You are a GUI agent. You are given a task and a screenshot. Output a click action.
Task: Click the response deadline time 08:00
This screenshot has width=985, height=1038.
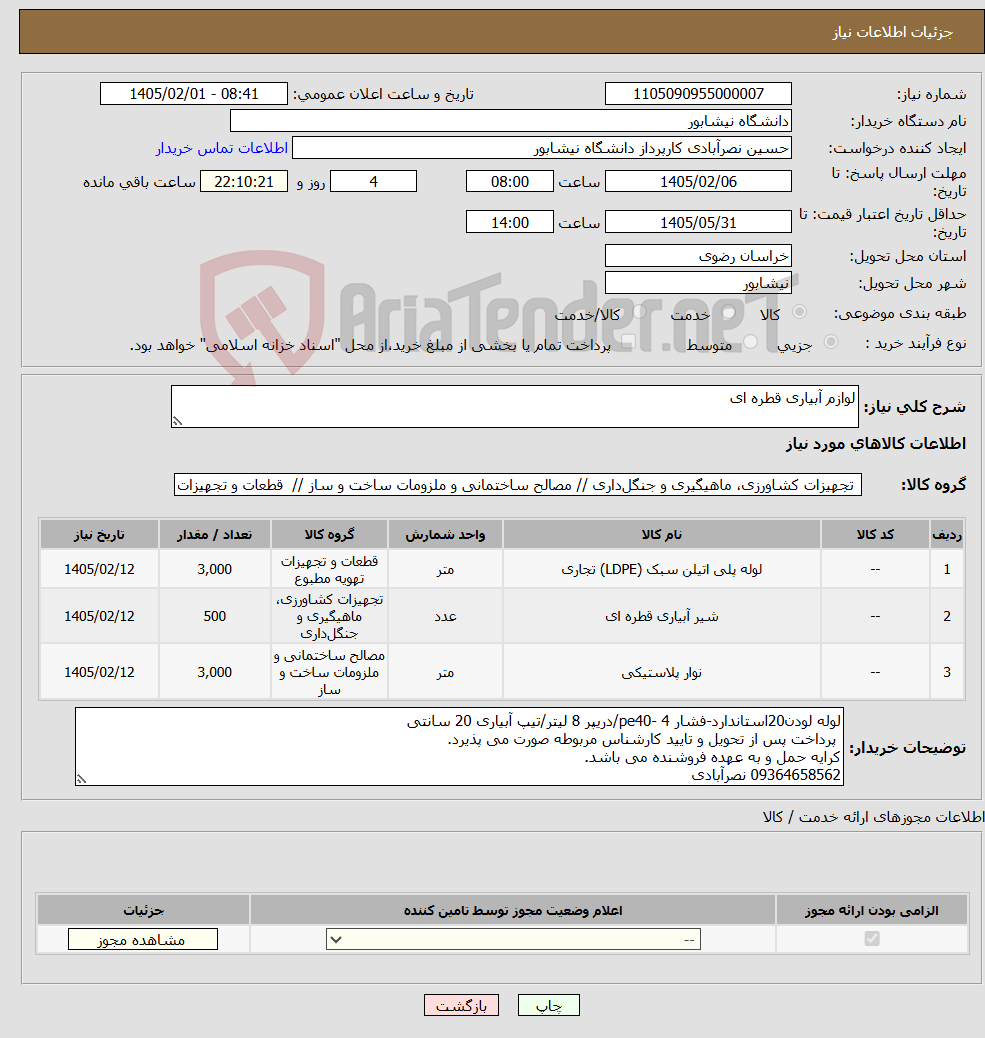510,181
